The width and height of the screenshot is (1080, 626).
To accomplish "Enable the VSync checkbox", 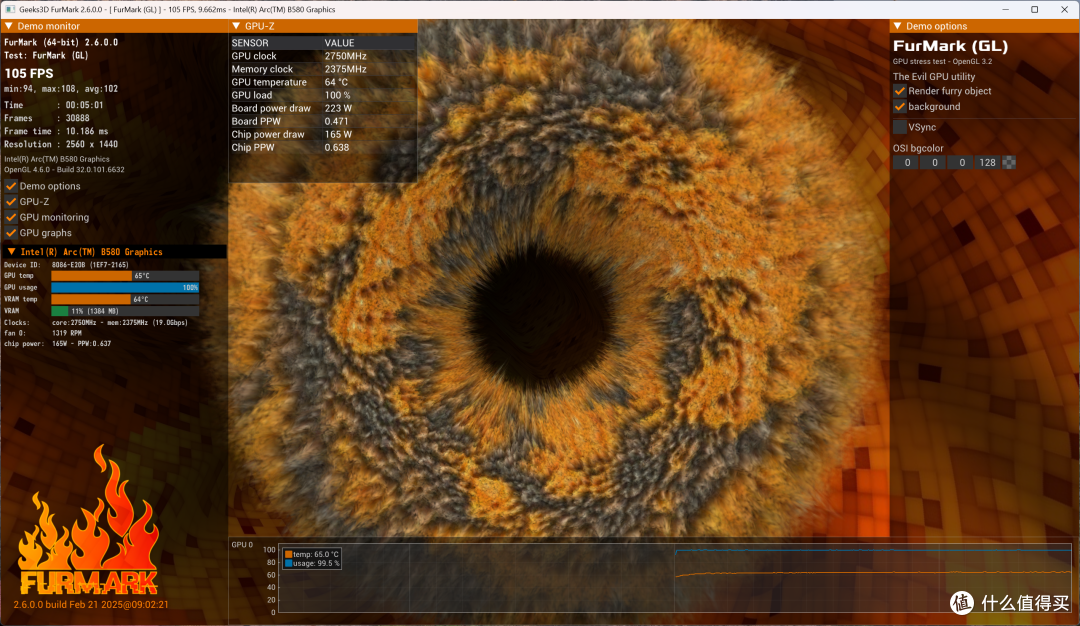I will pyautogui.click(x=900, y=127).
